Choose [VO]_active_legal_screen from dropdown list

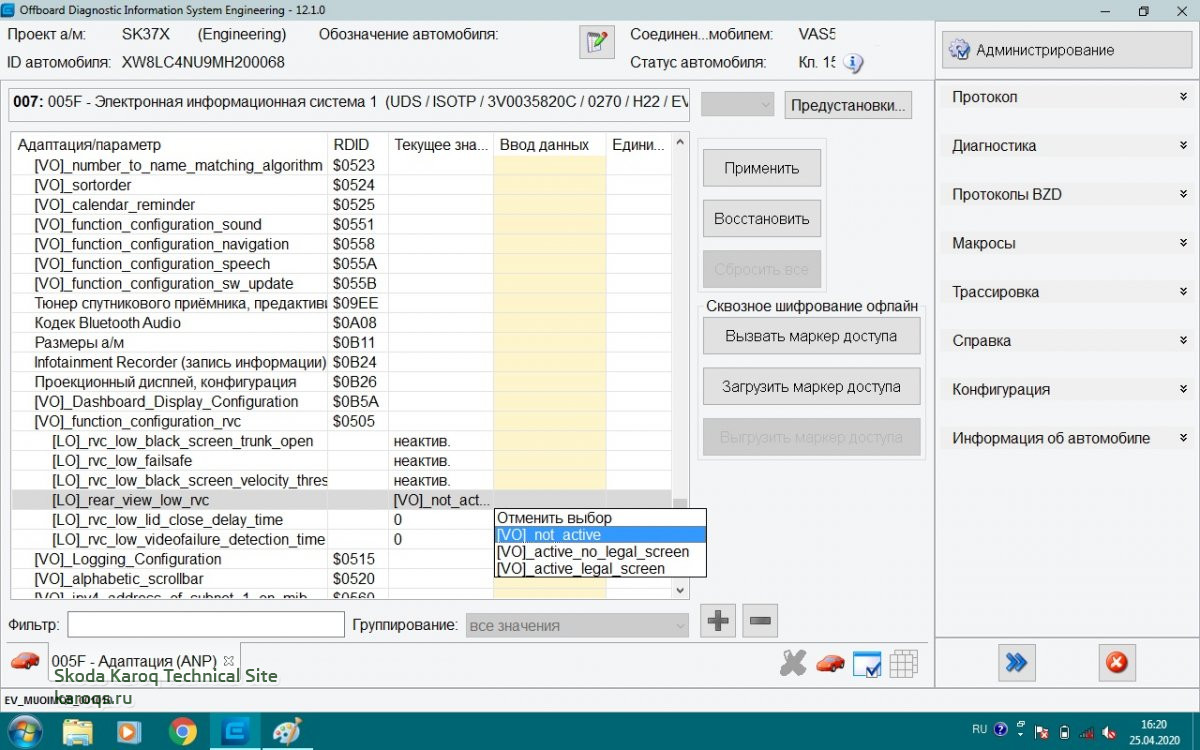[x=580, y=568]
